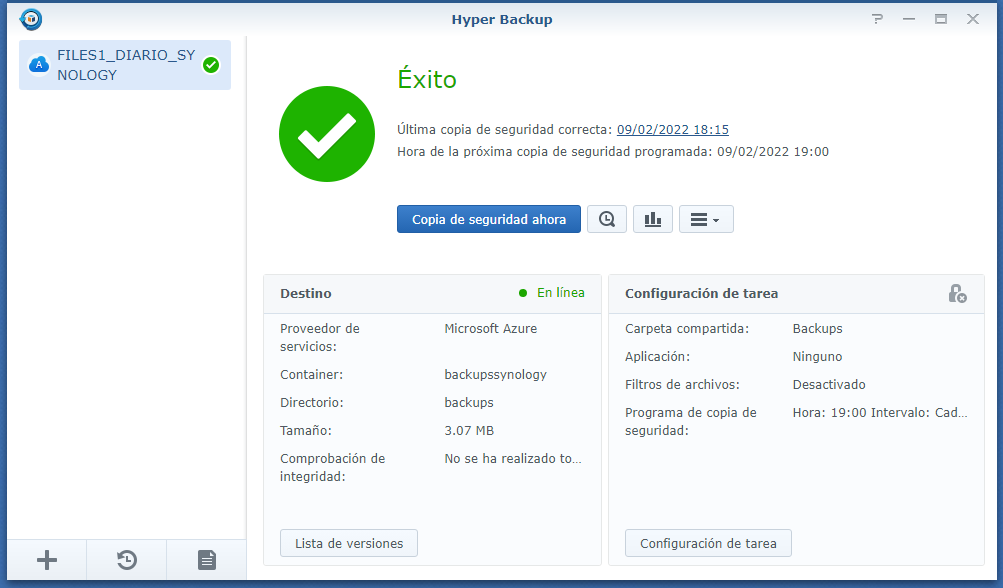Open the restore icon at bottom panel
Viewport: 1003px width, 588px height.
125,560
